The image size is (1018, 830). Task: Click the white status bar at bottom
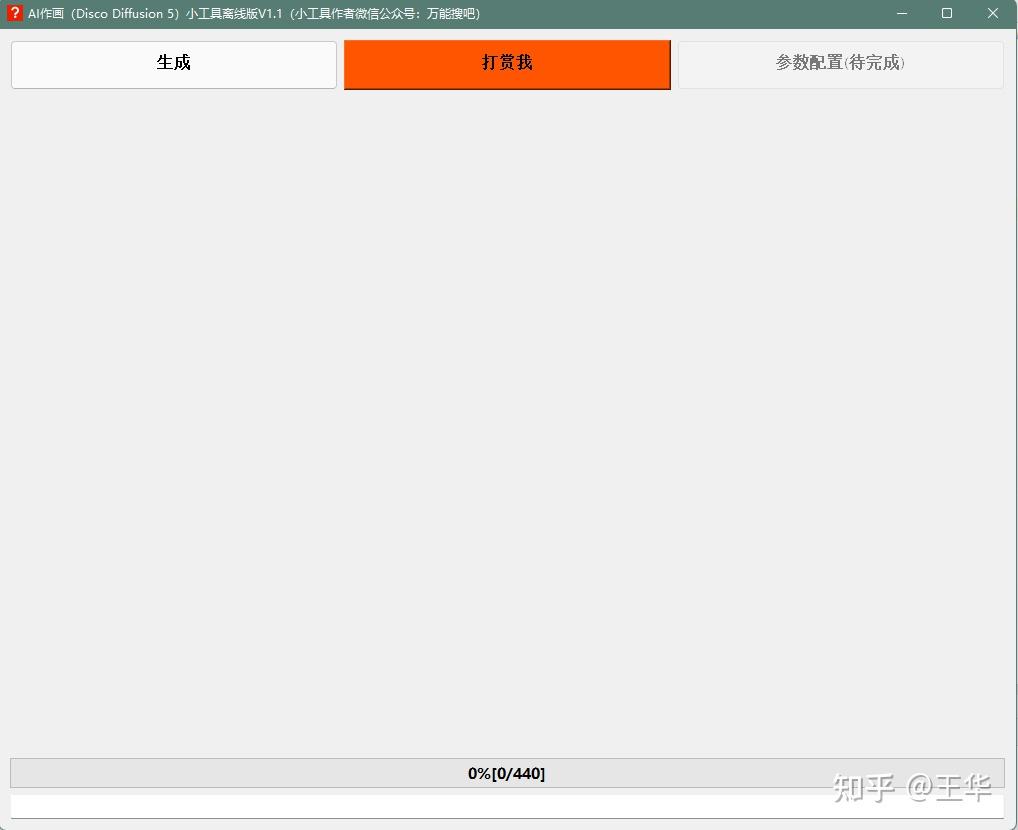pyautogui.click(x=507, y=806)
